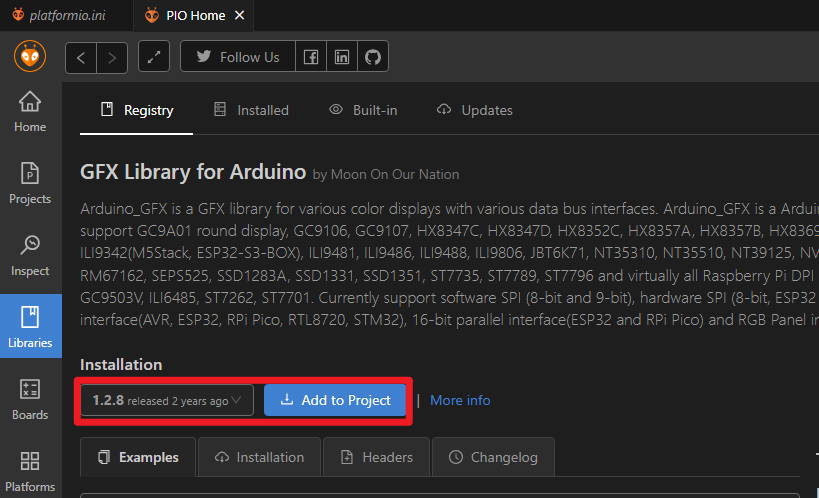
Task: Go forward with the right arrow button
Action: pos(112,57)
